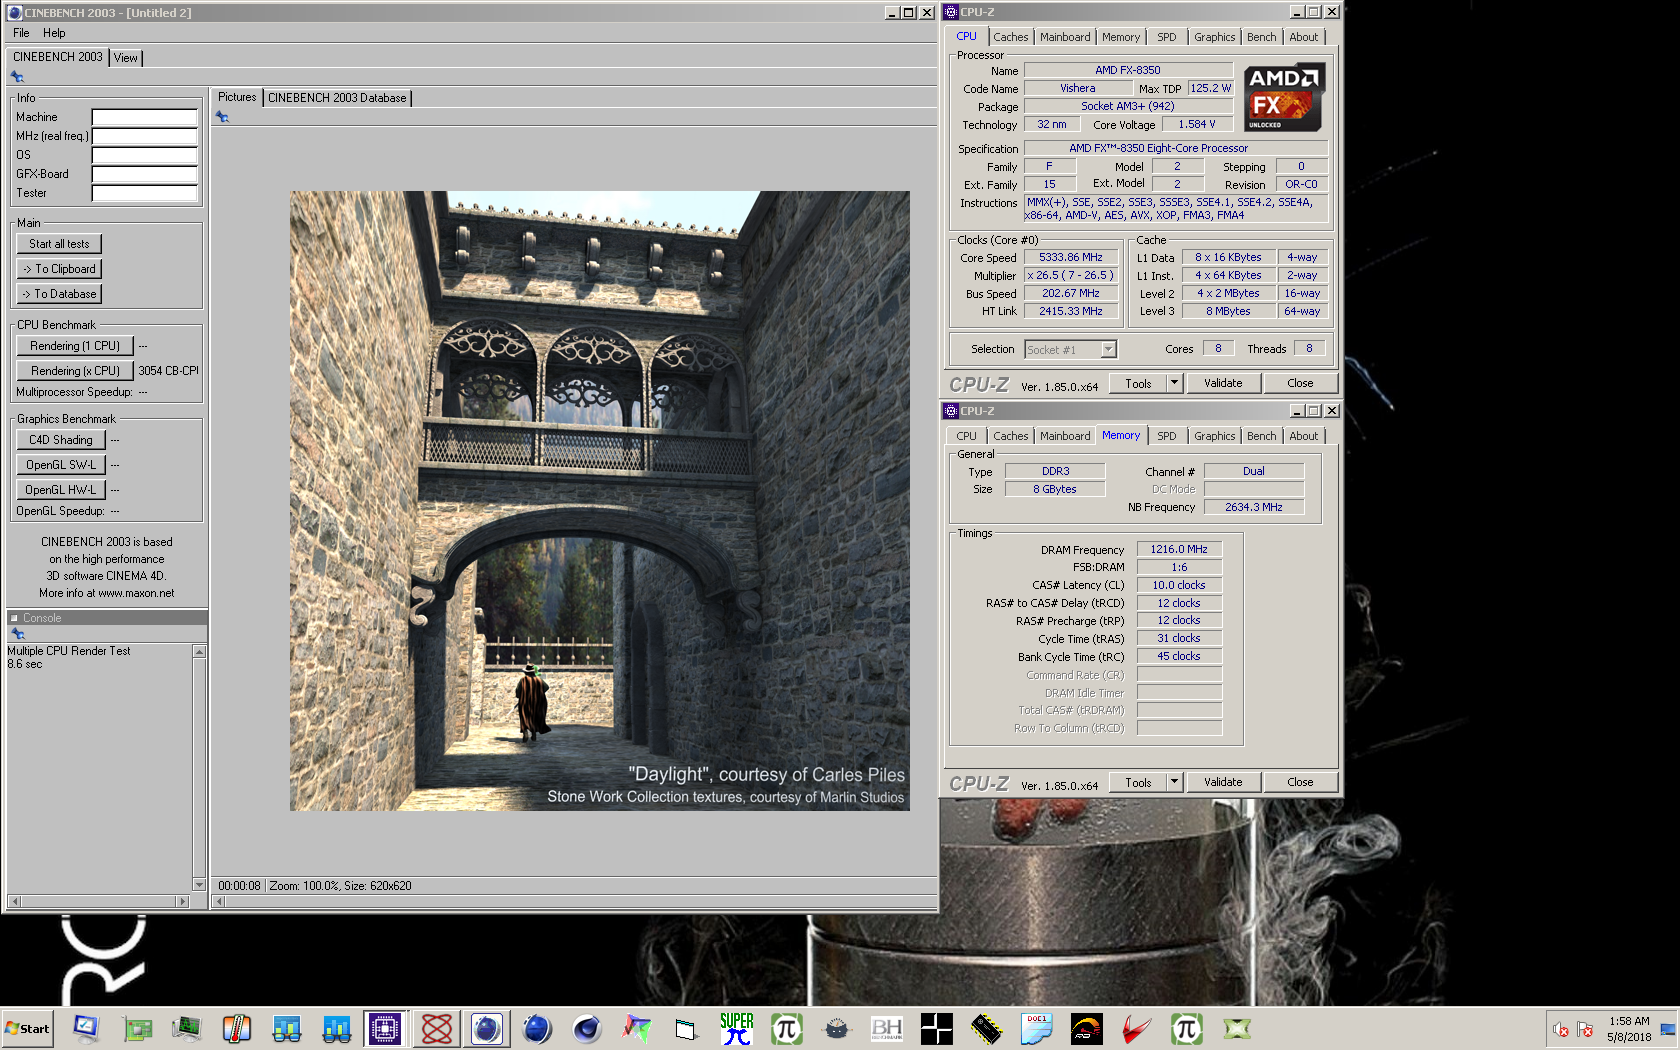This screenshot has width=1680, height=1050.
Task: Run the C4D Shading benchmark
Action: [x=61, y=440]
